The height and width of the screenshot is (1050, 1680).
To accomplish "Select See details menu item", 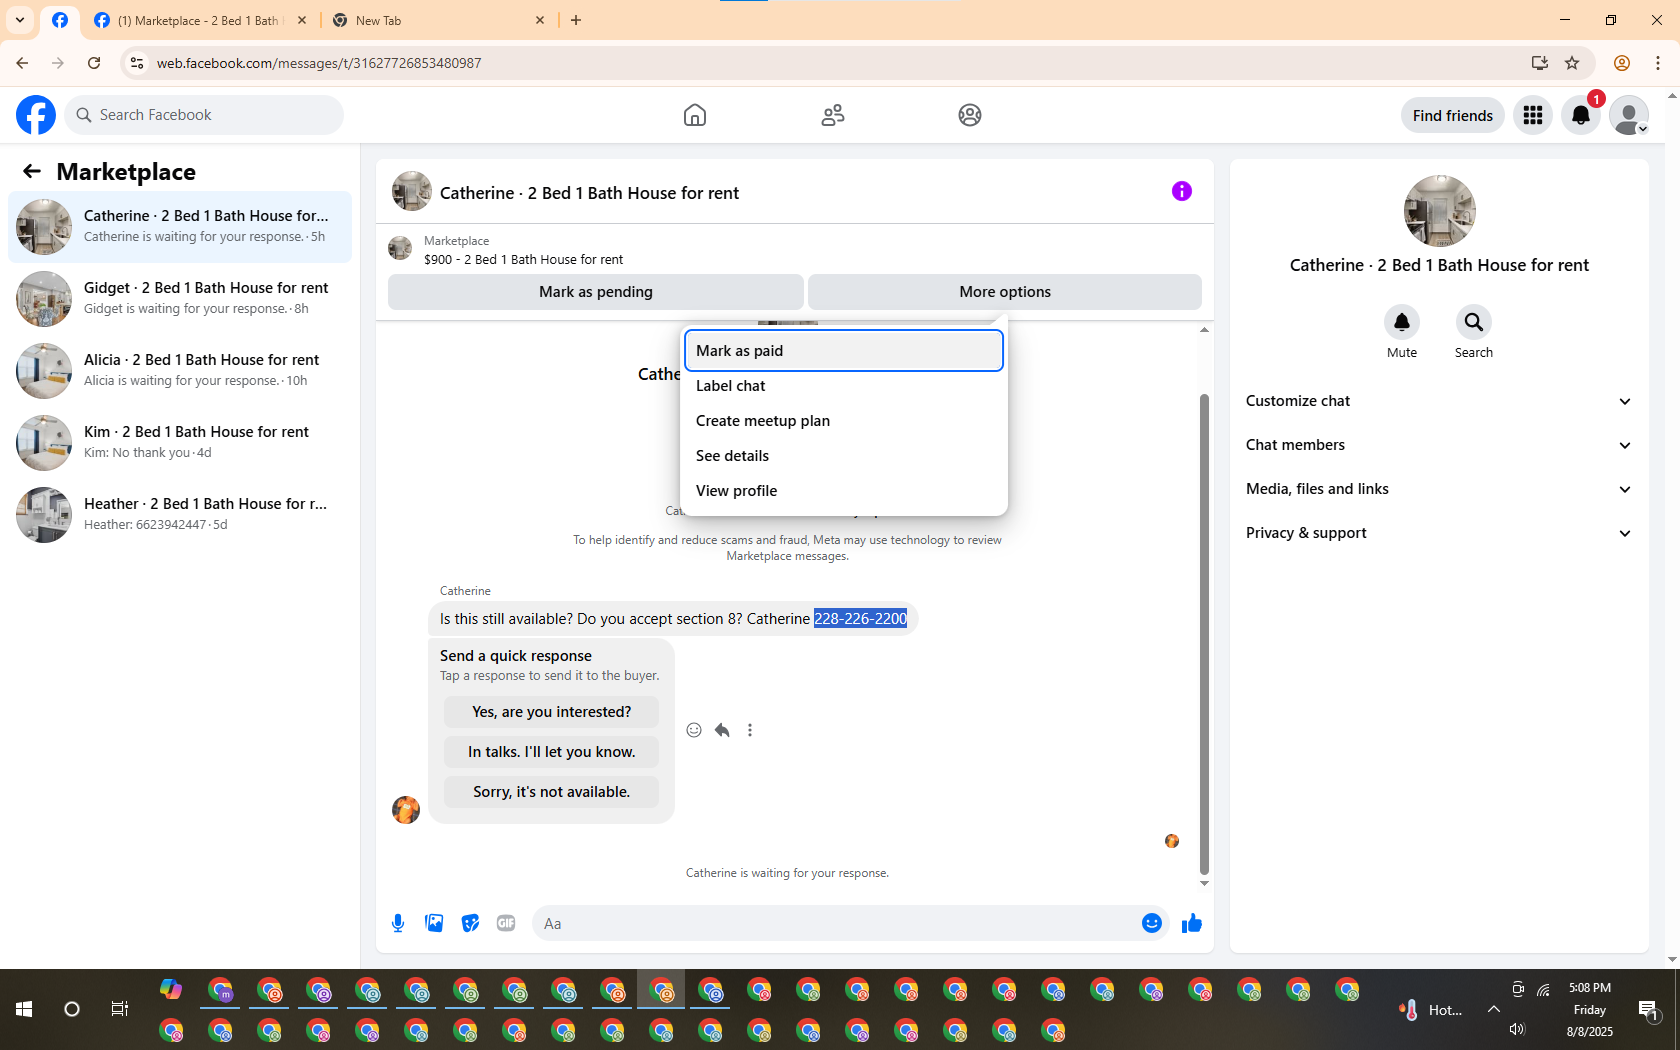I will (x=844, y=456).
